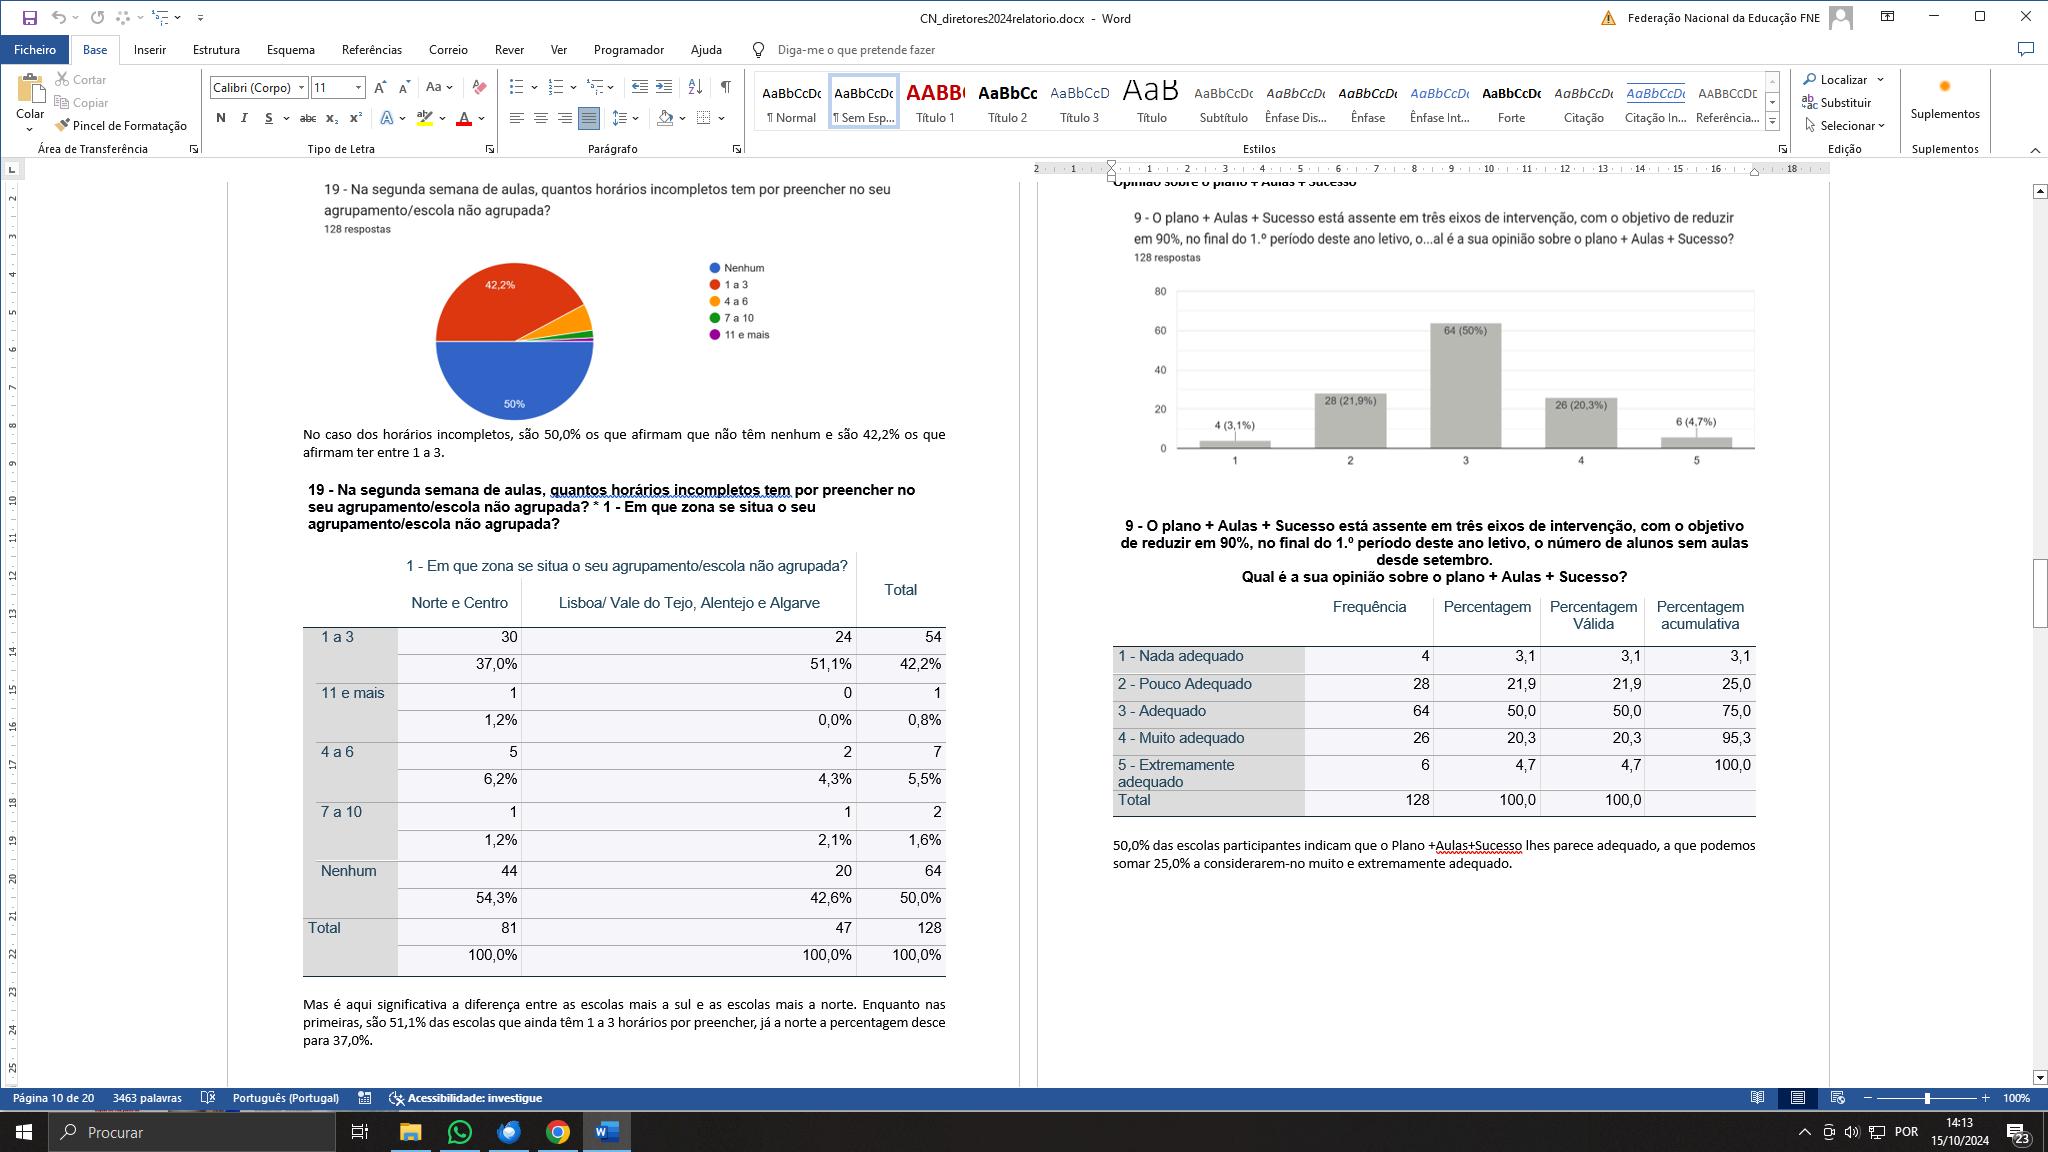Click the save icon in title bar
This screenshot has width=2048, height=1152.
[29, 18]
